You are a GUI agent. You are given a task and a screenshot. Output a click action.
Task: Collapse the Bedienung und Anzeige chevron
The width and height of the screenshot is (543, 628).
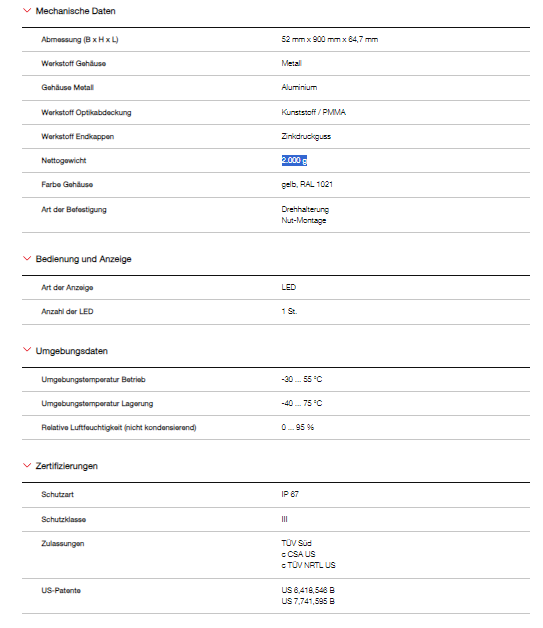pyautogui.click(x=27, y=258)
